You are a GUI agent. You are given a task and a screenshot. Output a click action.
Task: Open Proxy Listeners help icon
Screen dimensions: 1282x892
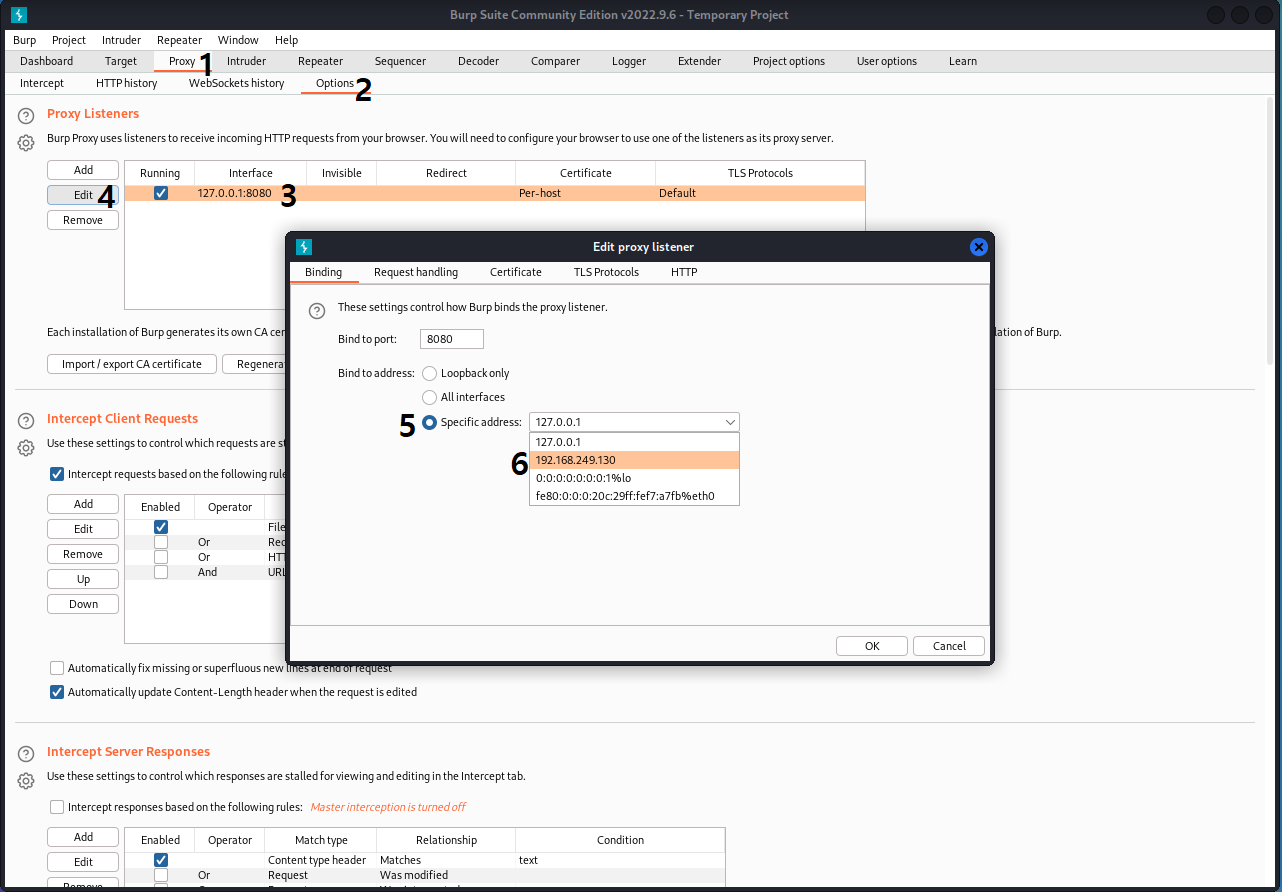pyautogui.click(x=26, y=116)
